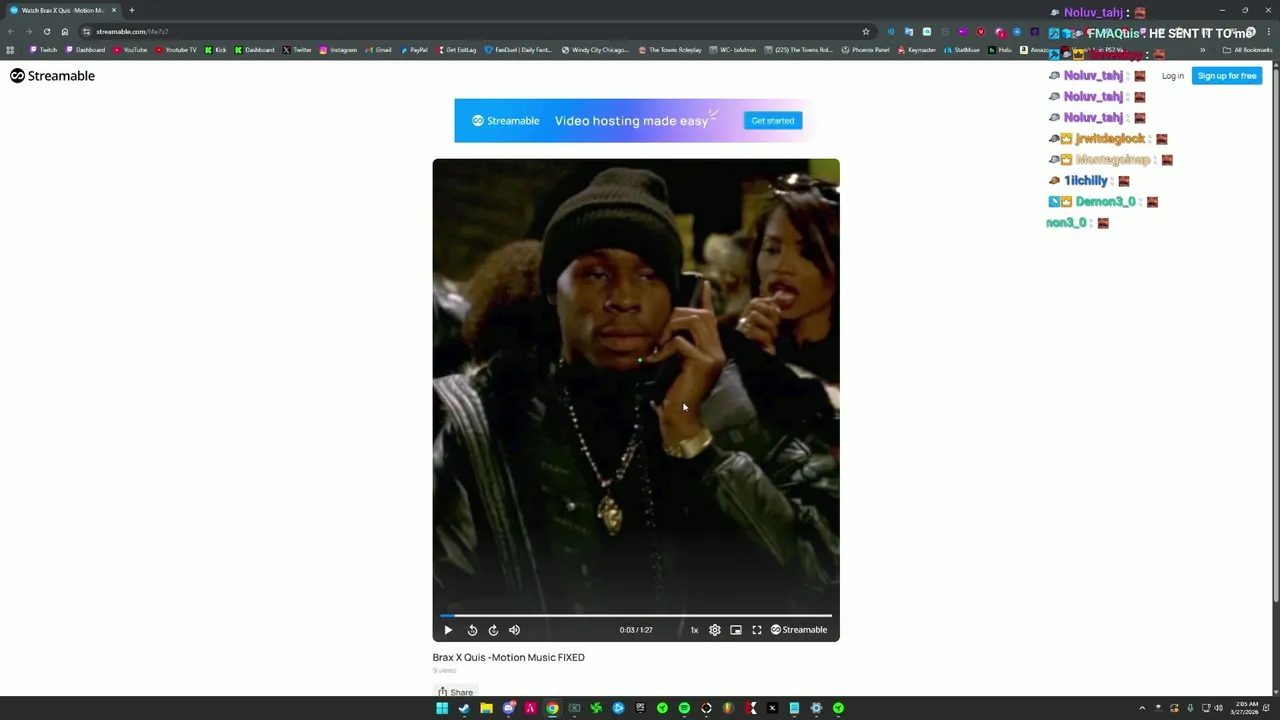This screenshot has width=1280, height=720.
Task: Open the X app in the taskbar
Action: pos(772,708)
